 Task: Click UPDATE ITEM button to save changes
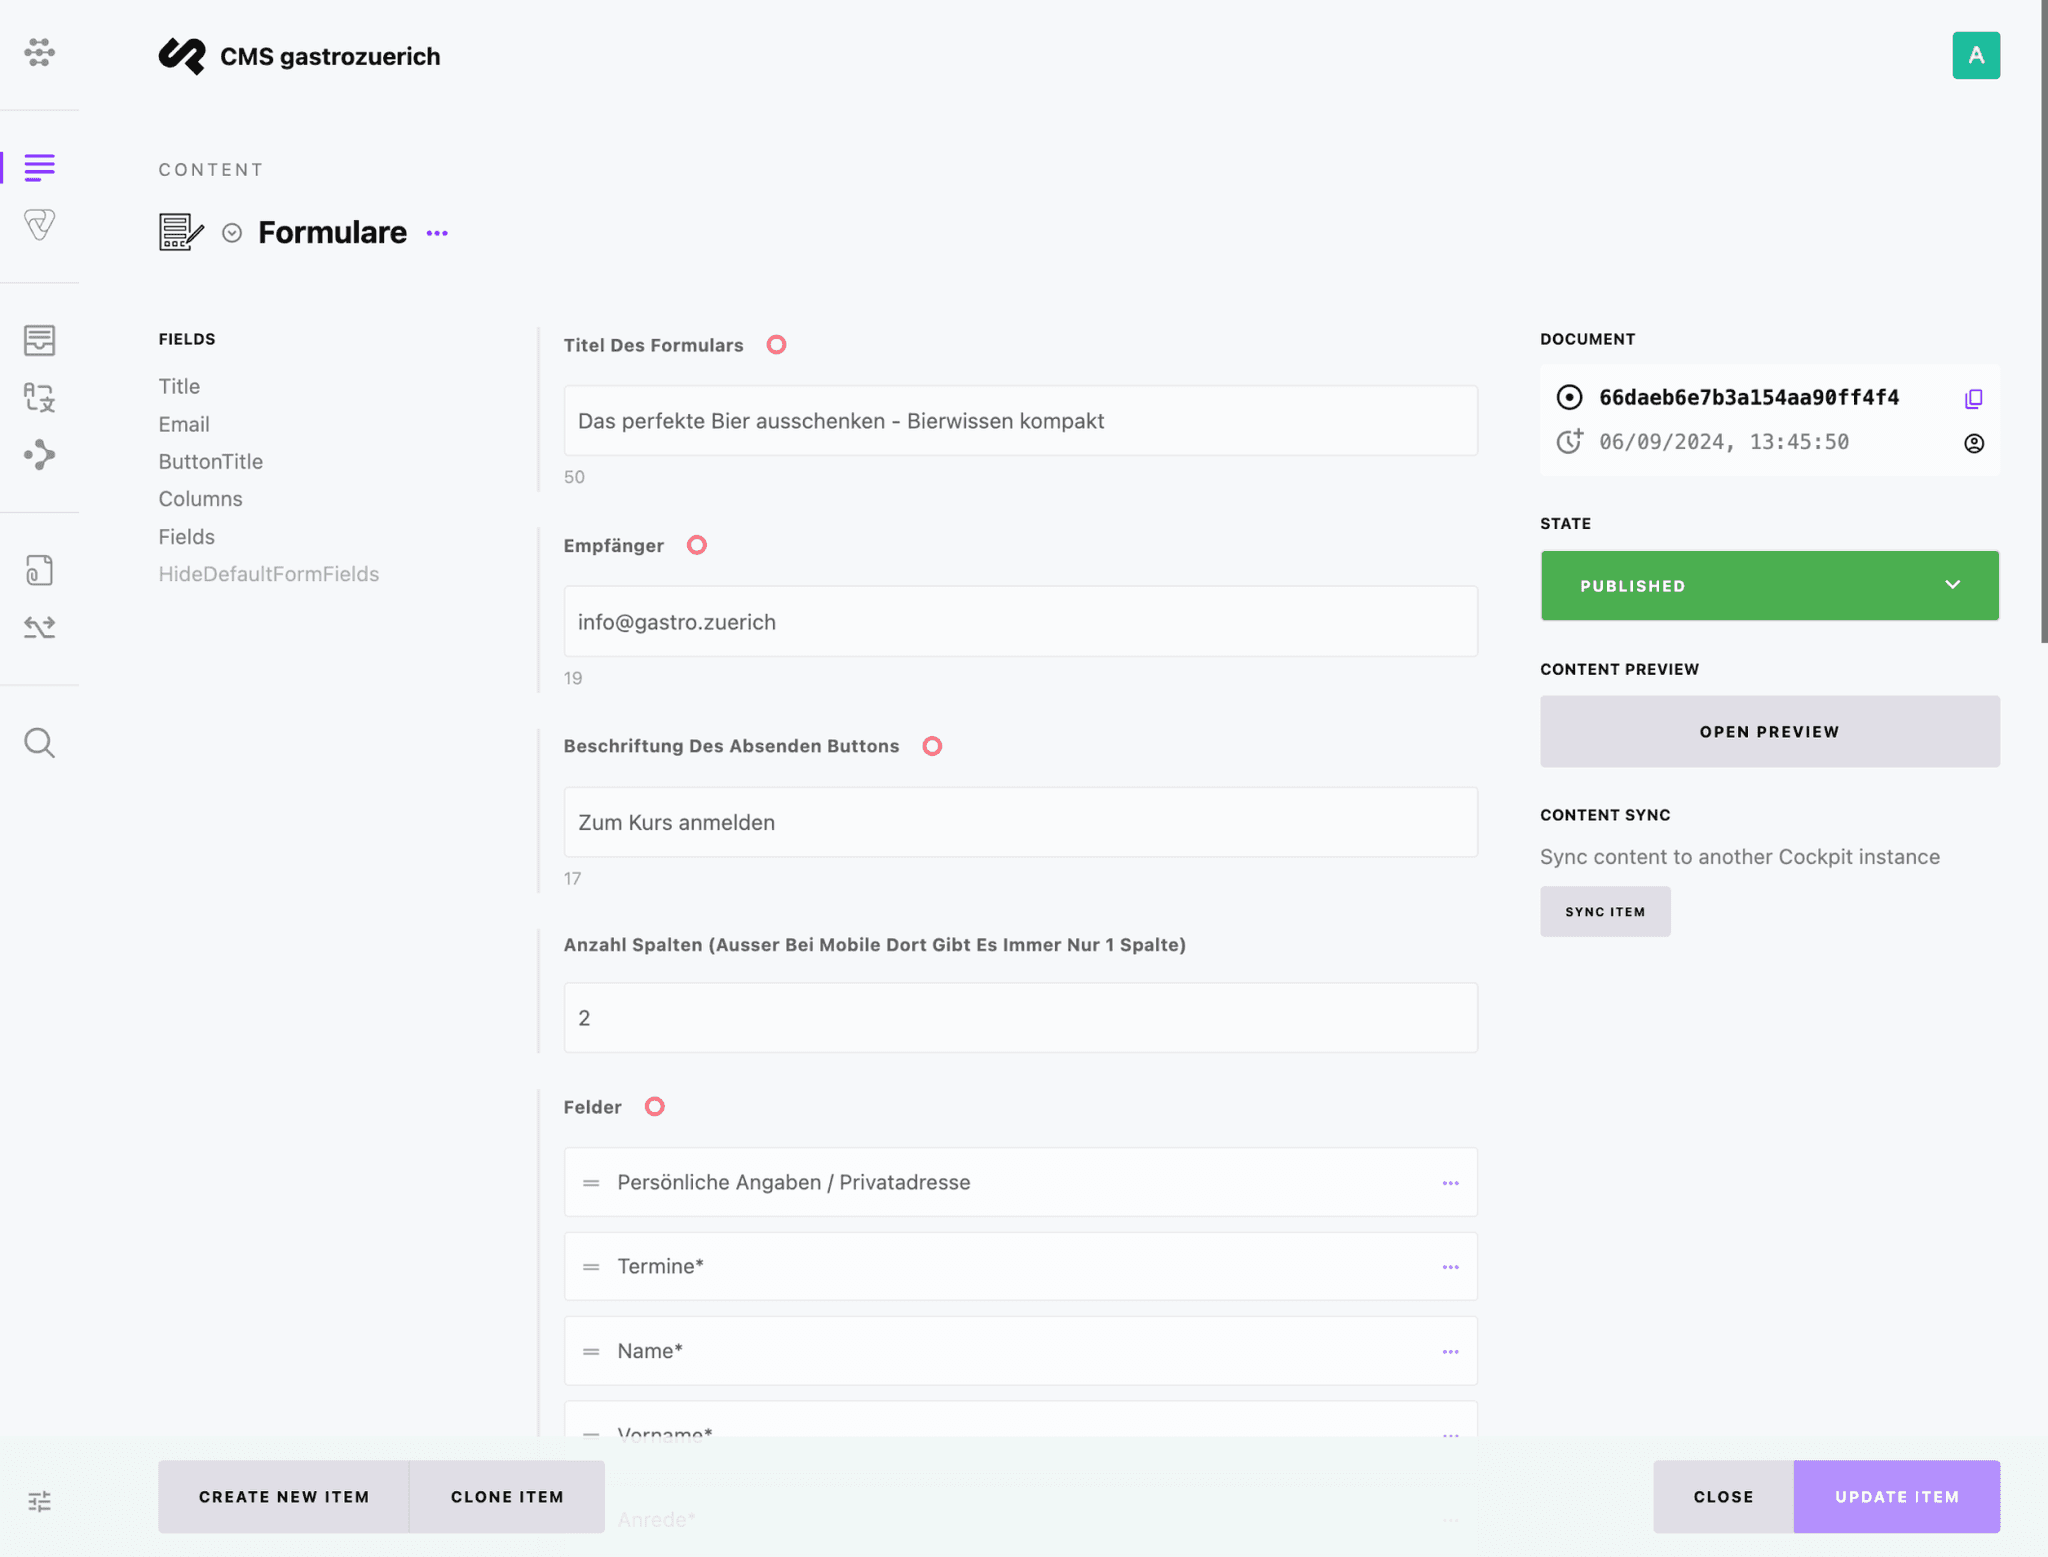point(1896,1495)
